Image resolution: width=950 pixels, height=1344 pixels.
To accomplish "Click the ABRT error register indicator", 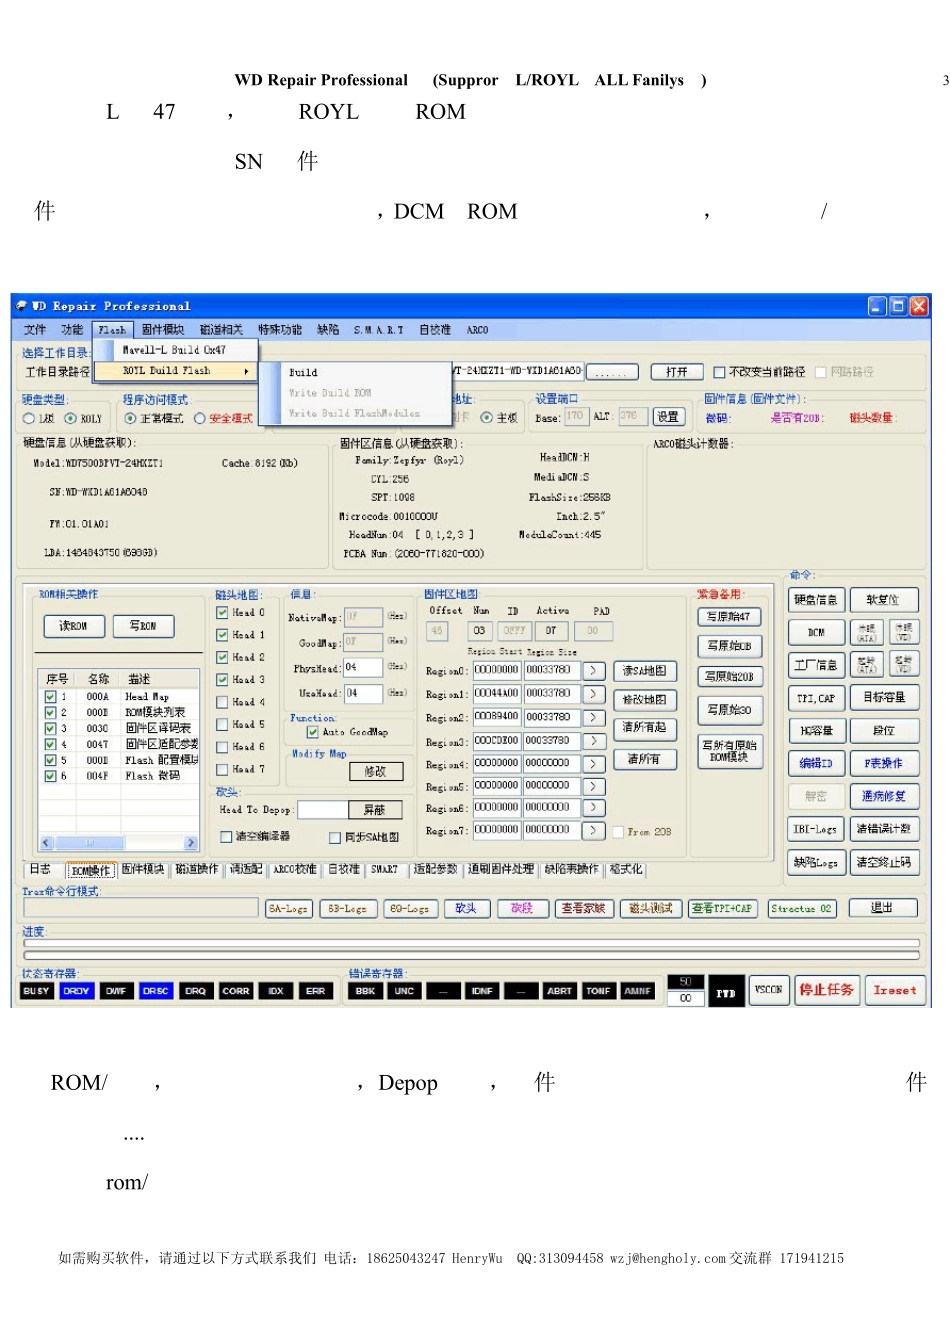I will click(560, 991).
